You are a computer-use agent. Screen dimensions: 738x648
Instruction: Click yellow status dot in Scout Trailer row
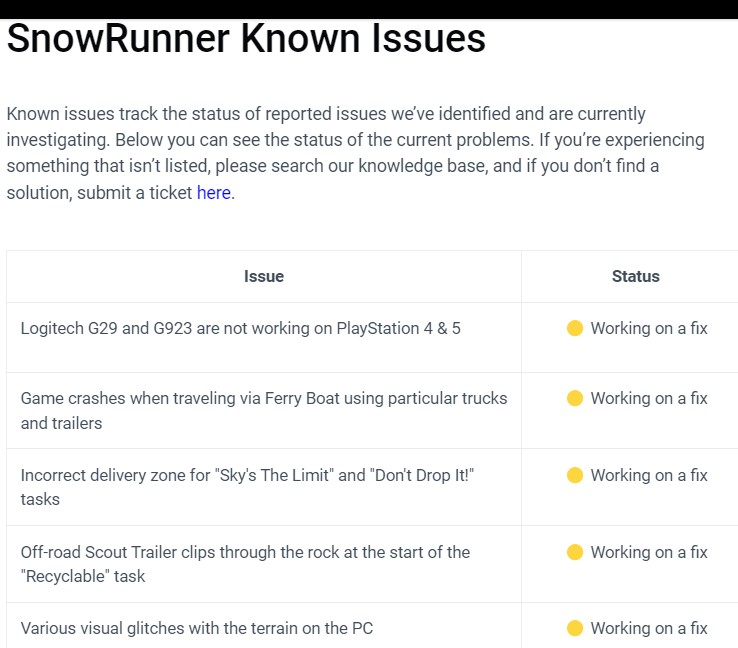click(x=575, y=552)
